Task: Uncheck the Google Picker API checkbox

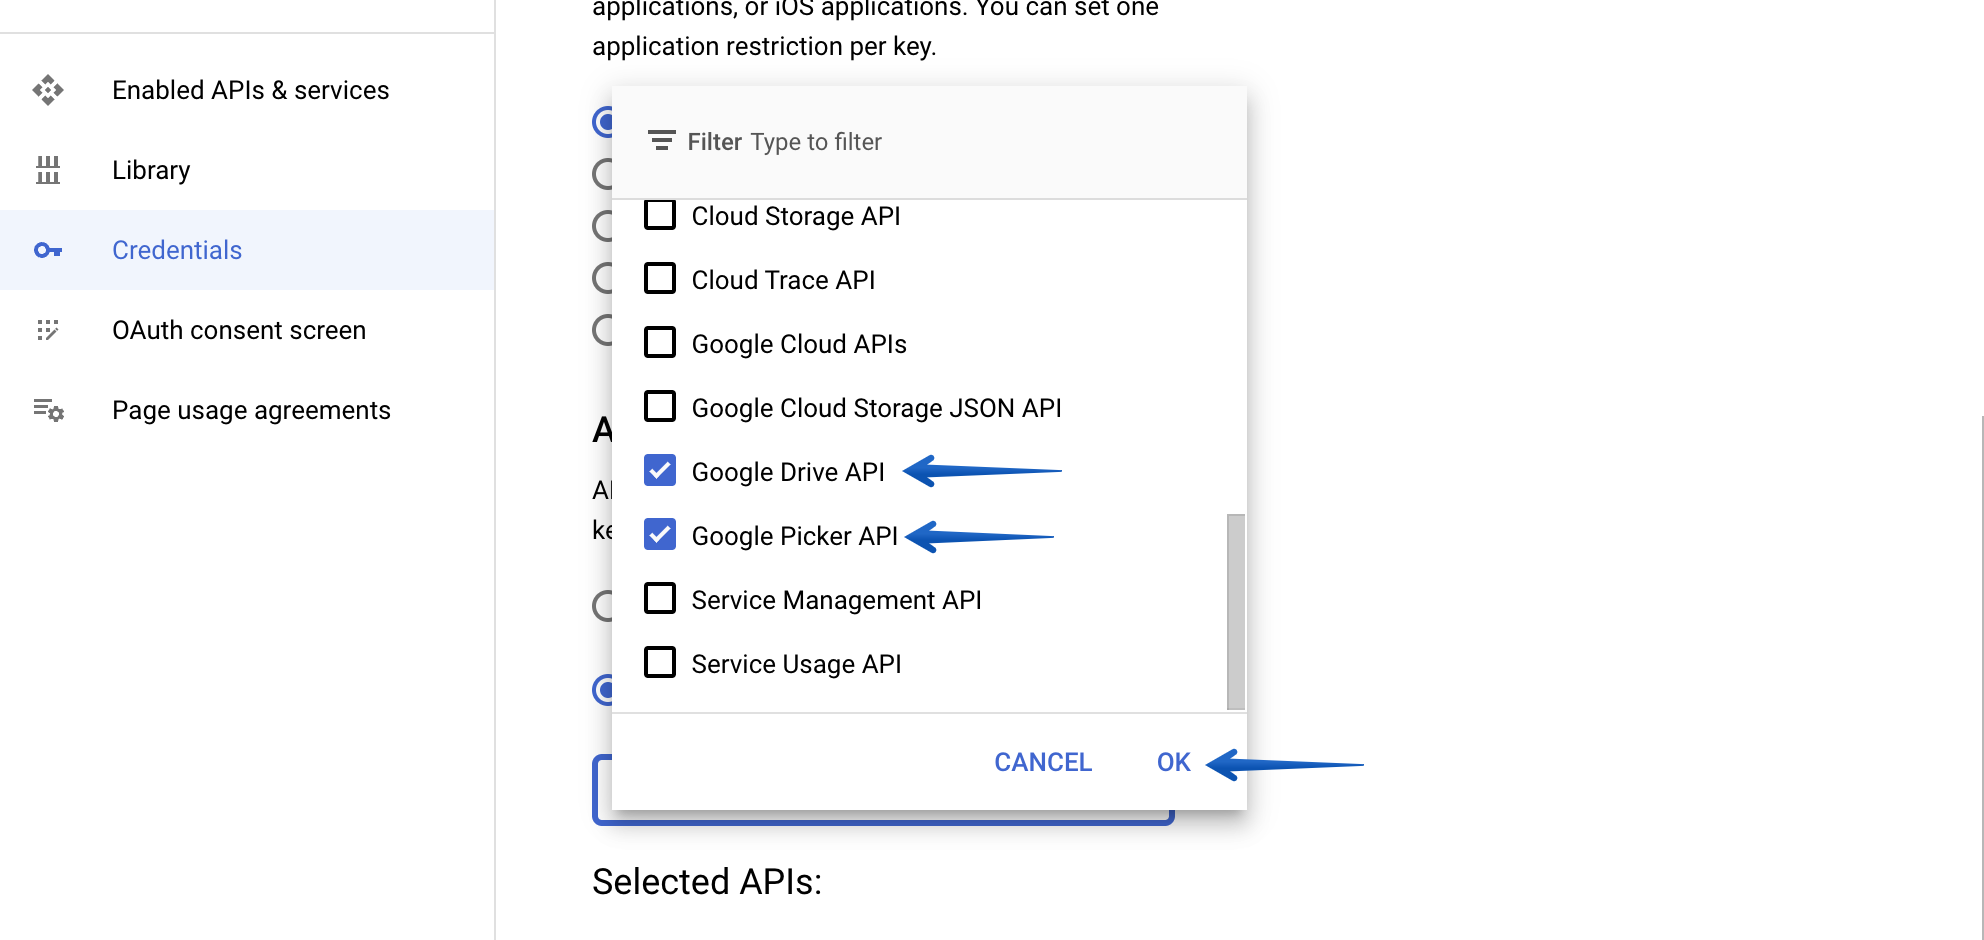Action: (x=659, y=535)
